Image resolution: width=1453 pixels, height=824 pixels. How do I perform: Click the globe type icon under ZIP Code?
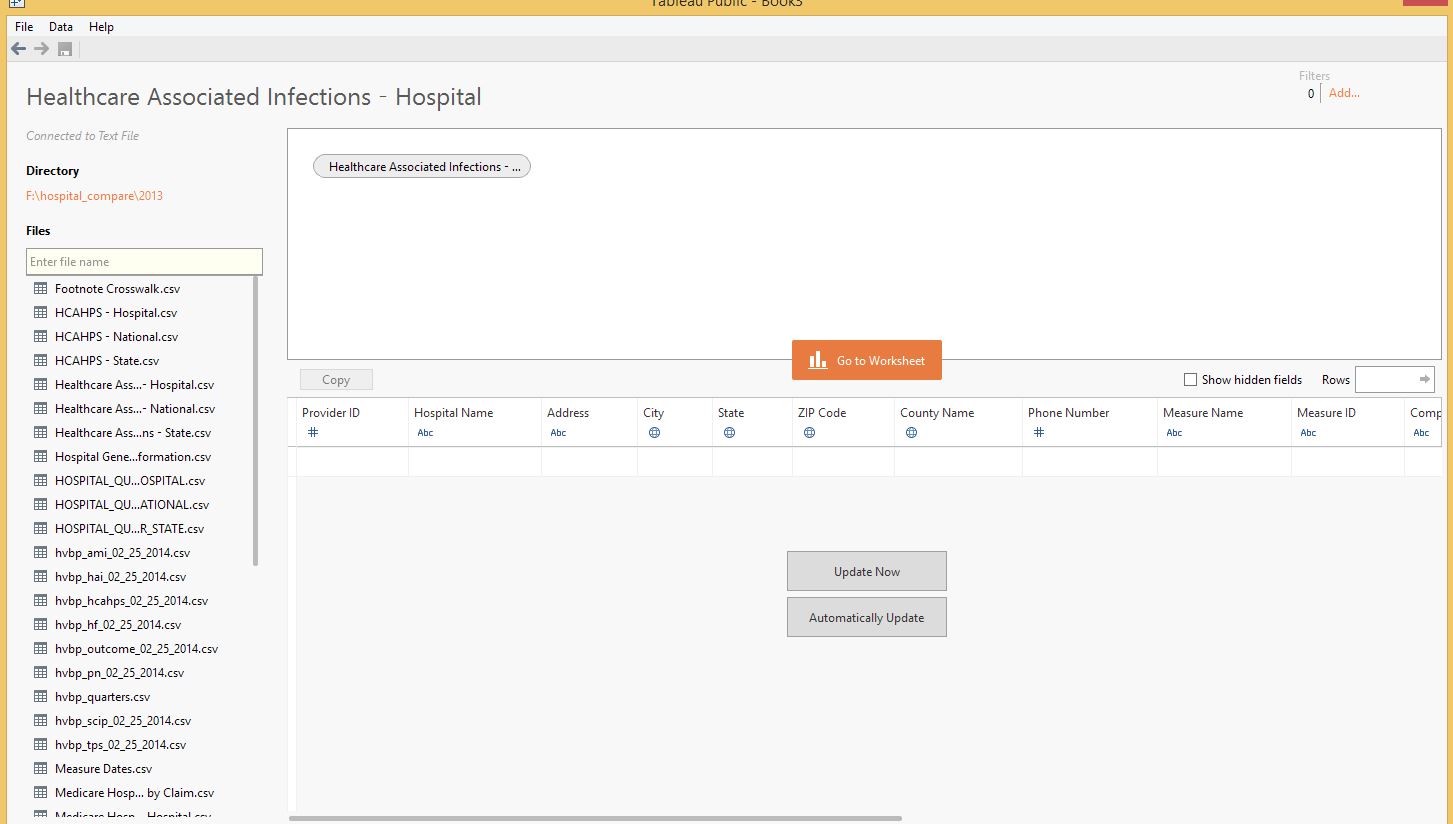pos(809,433)
